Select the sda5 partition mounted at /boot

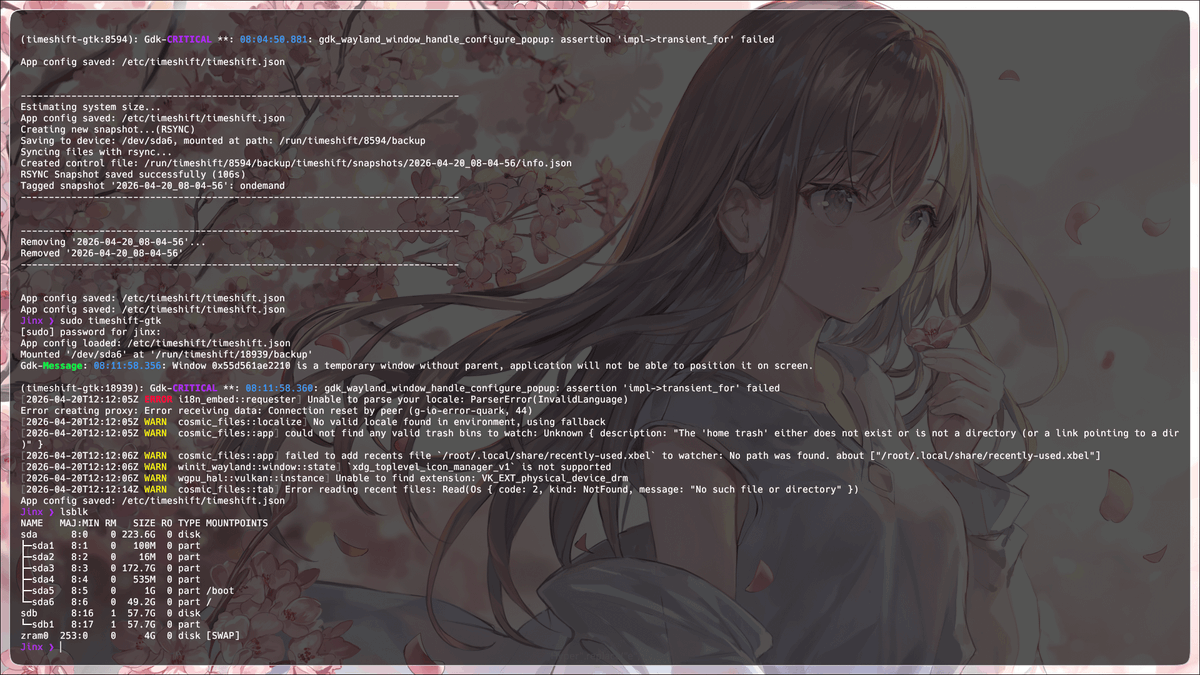coord(120,590)
